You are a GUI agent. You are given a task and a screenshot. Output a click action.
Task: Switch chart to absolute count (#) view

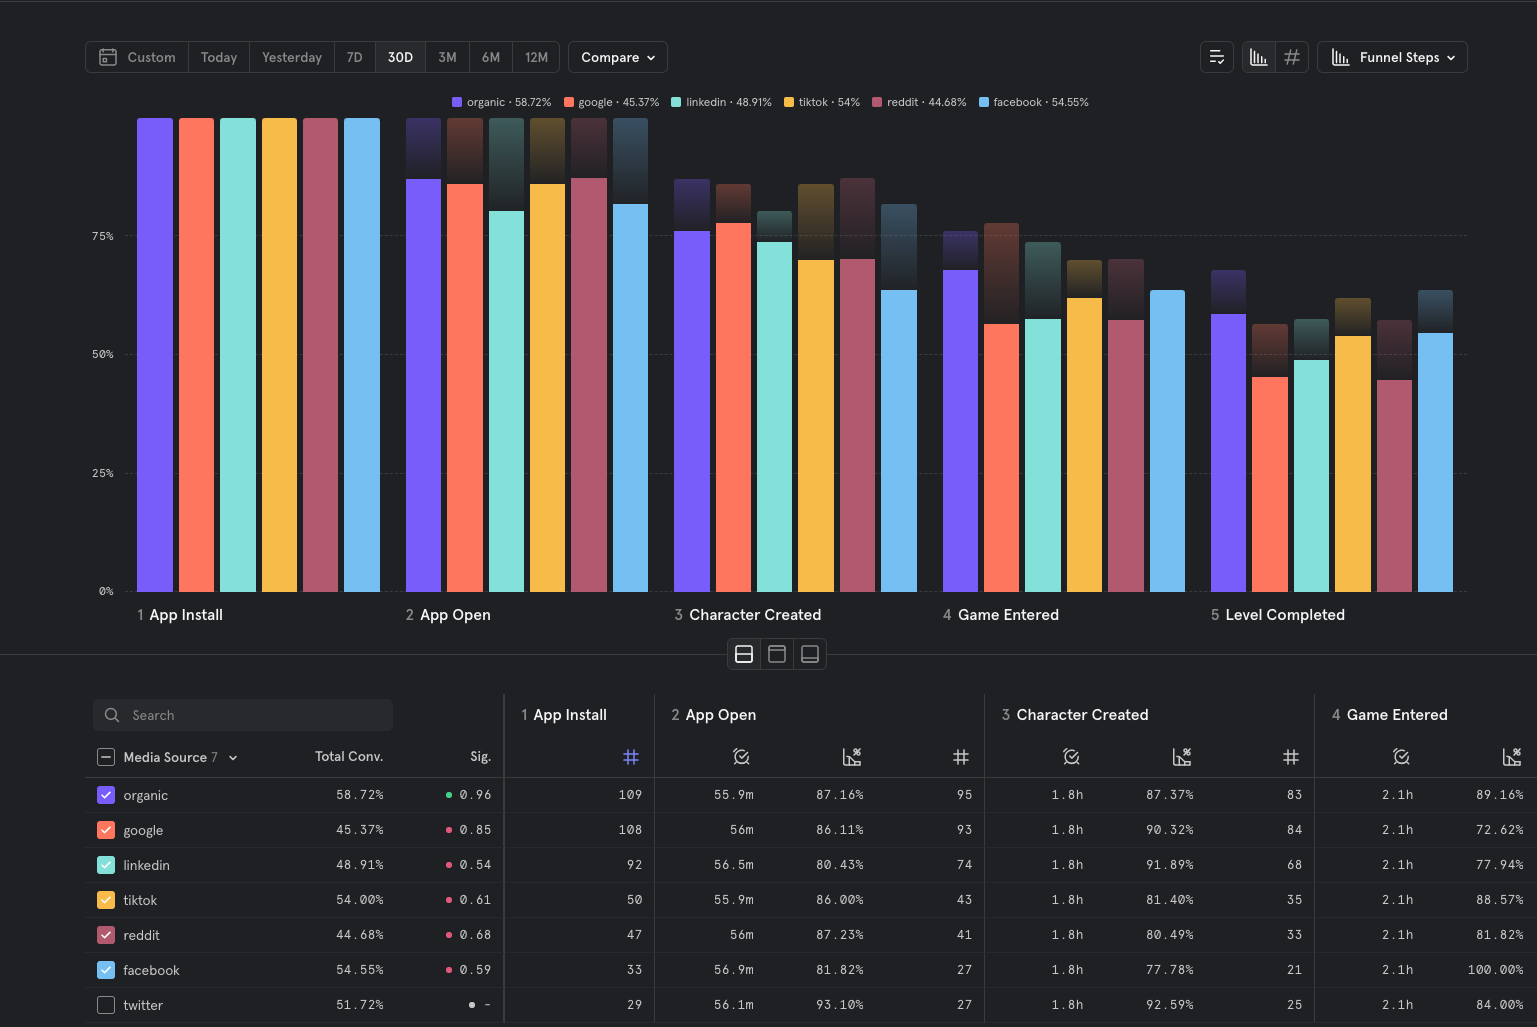point(1292,57)
